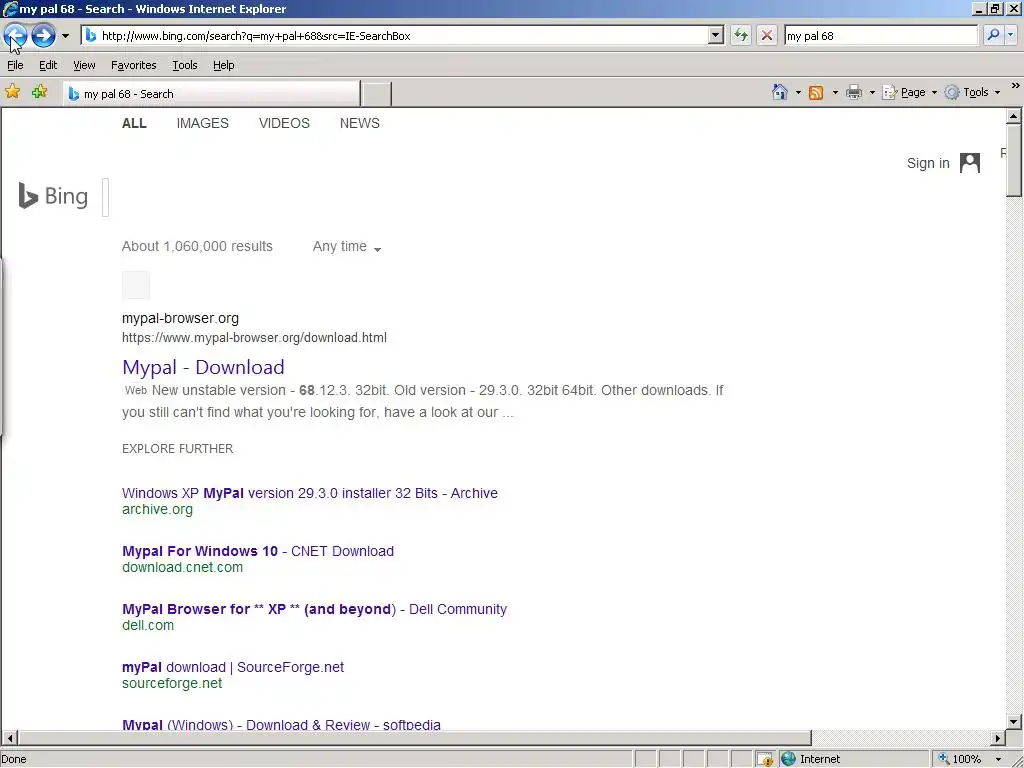Viewport: 1024px width, 768px height.
Task: Refresh the page with the green arrows icon
Action: (x=741, y=35)
